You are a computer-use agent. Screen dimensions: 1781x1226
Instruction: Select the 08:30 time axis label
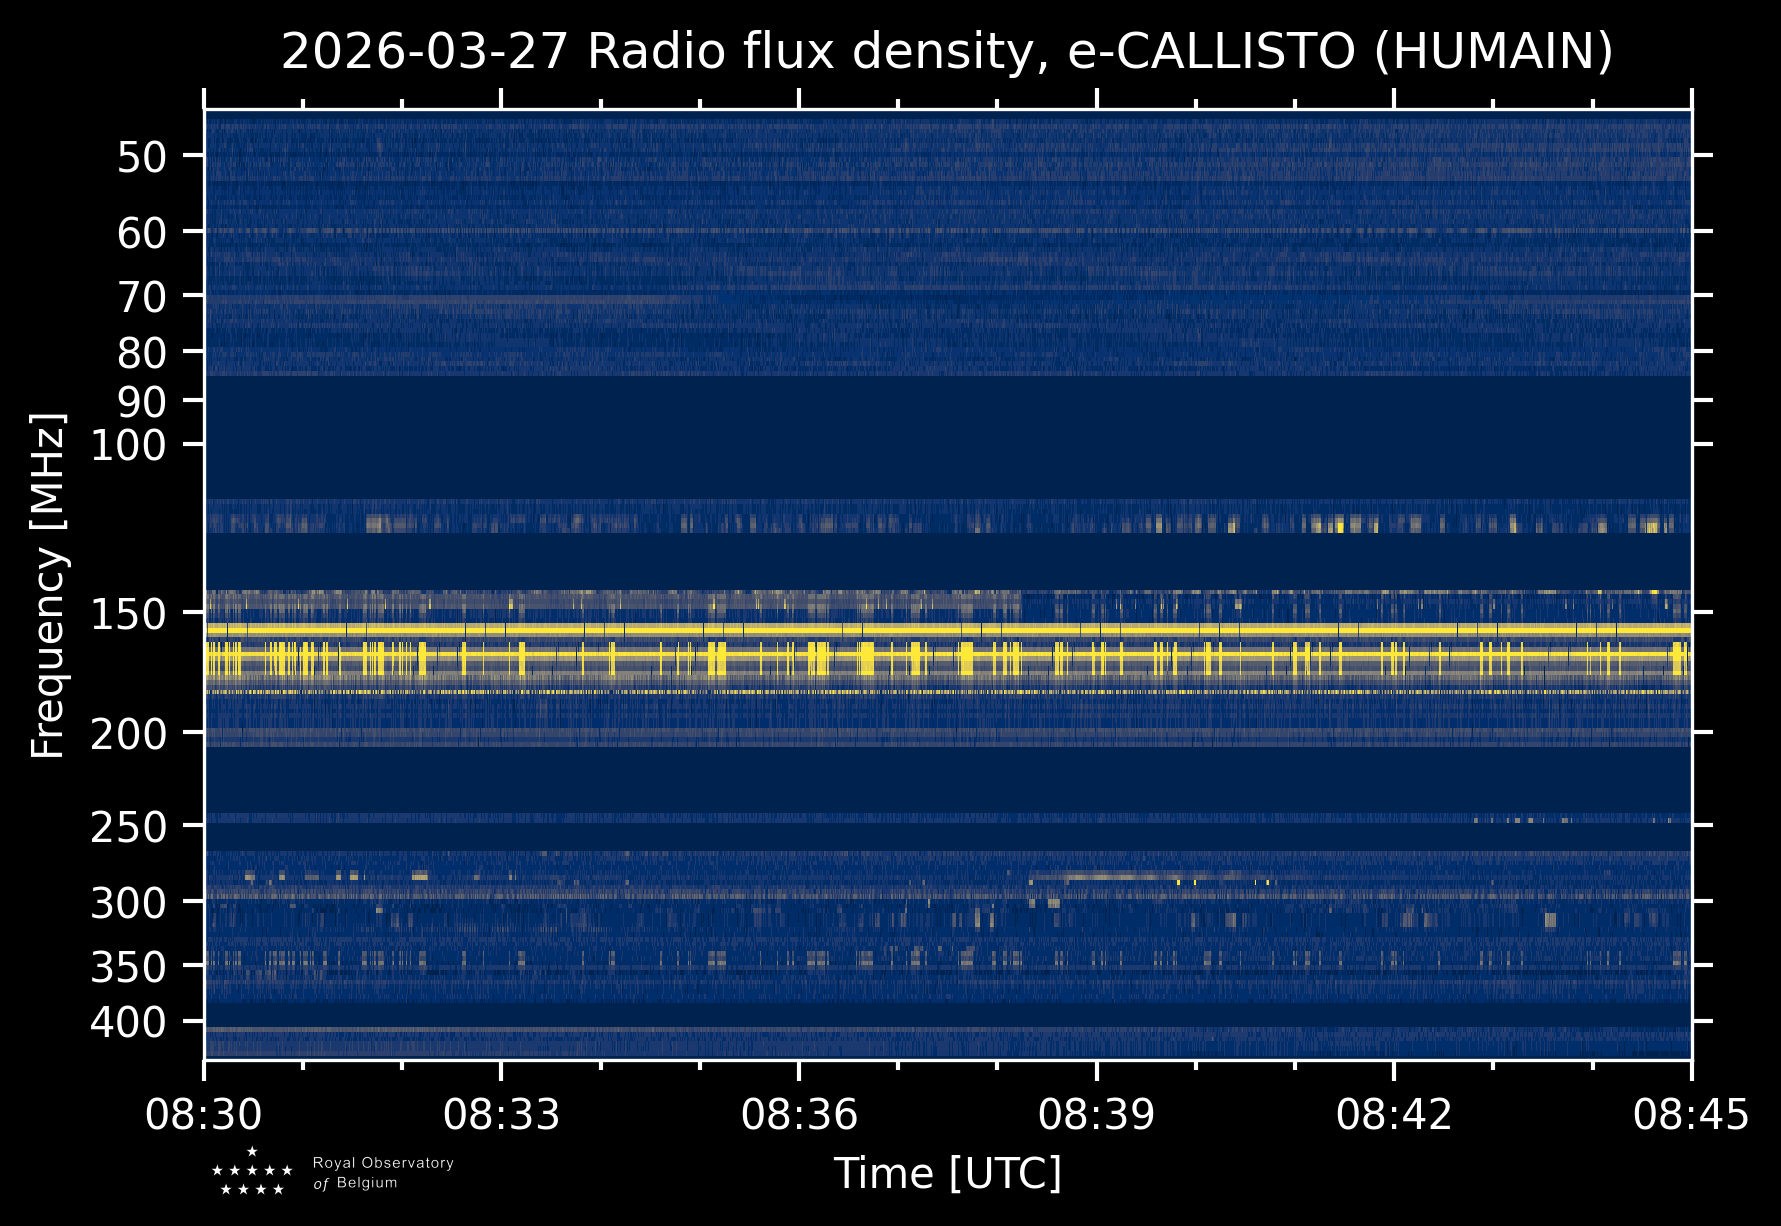click(x=204, y=1114)
